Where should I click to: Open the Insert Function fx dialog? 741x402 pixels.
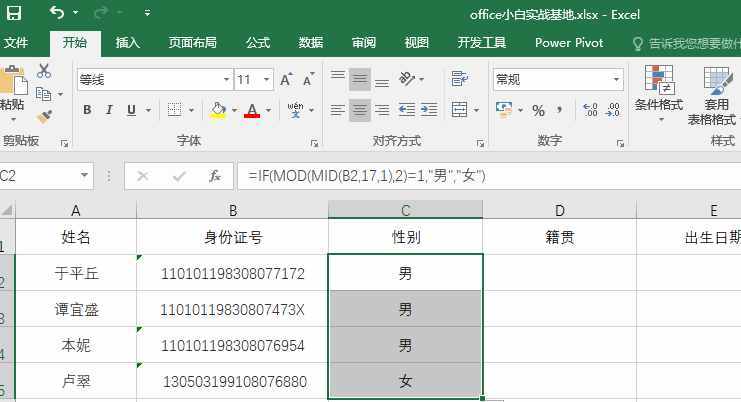point(215,176)
